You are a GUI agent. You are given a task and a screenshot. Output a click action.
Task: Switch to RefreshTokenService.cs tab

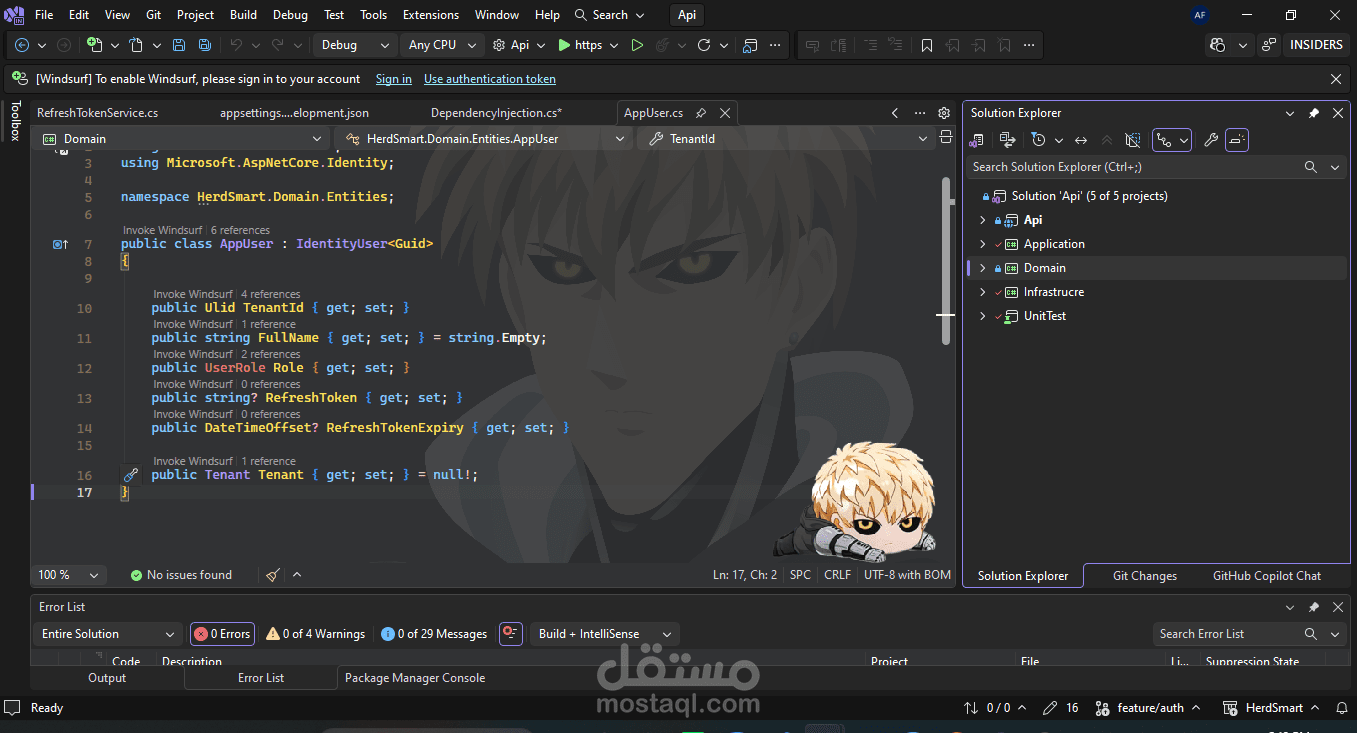97,113
